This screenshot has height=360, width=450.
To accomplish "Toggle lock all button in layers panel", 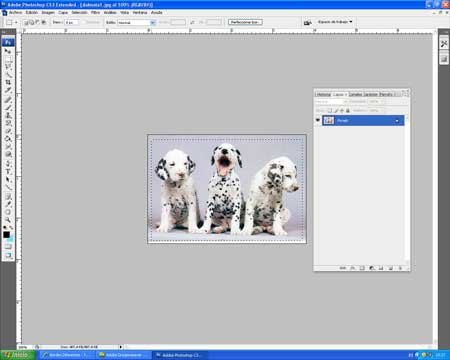I will tap(348, 110).
